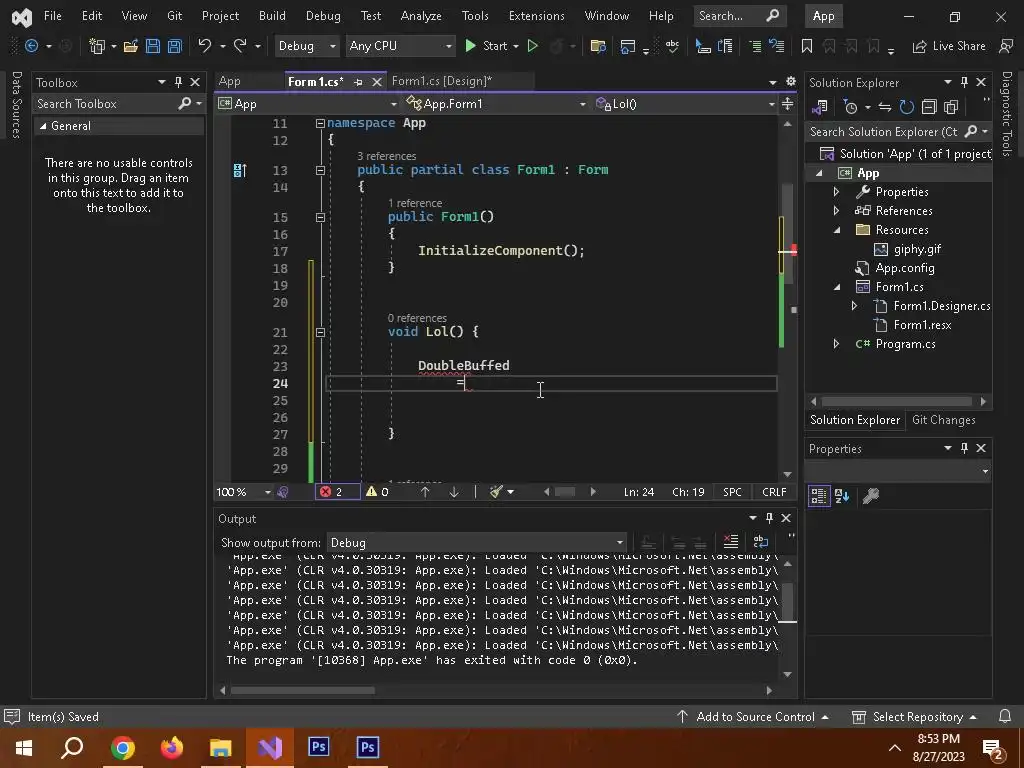Go to previous issue up arrow
This screenshot has width=1024, height=768.
tap(425, 492)
